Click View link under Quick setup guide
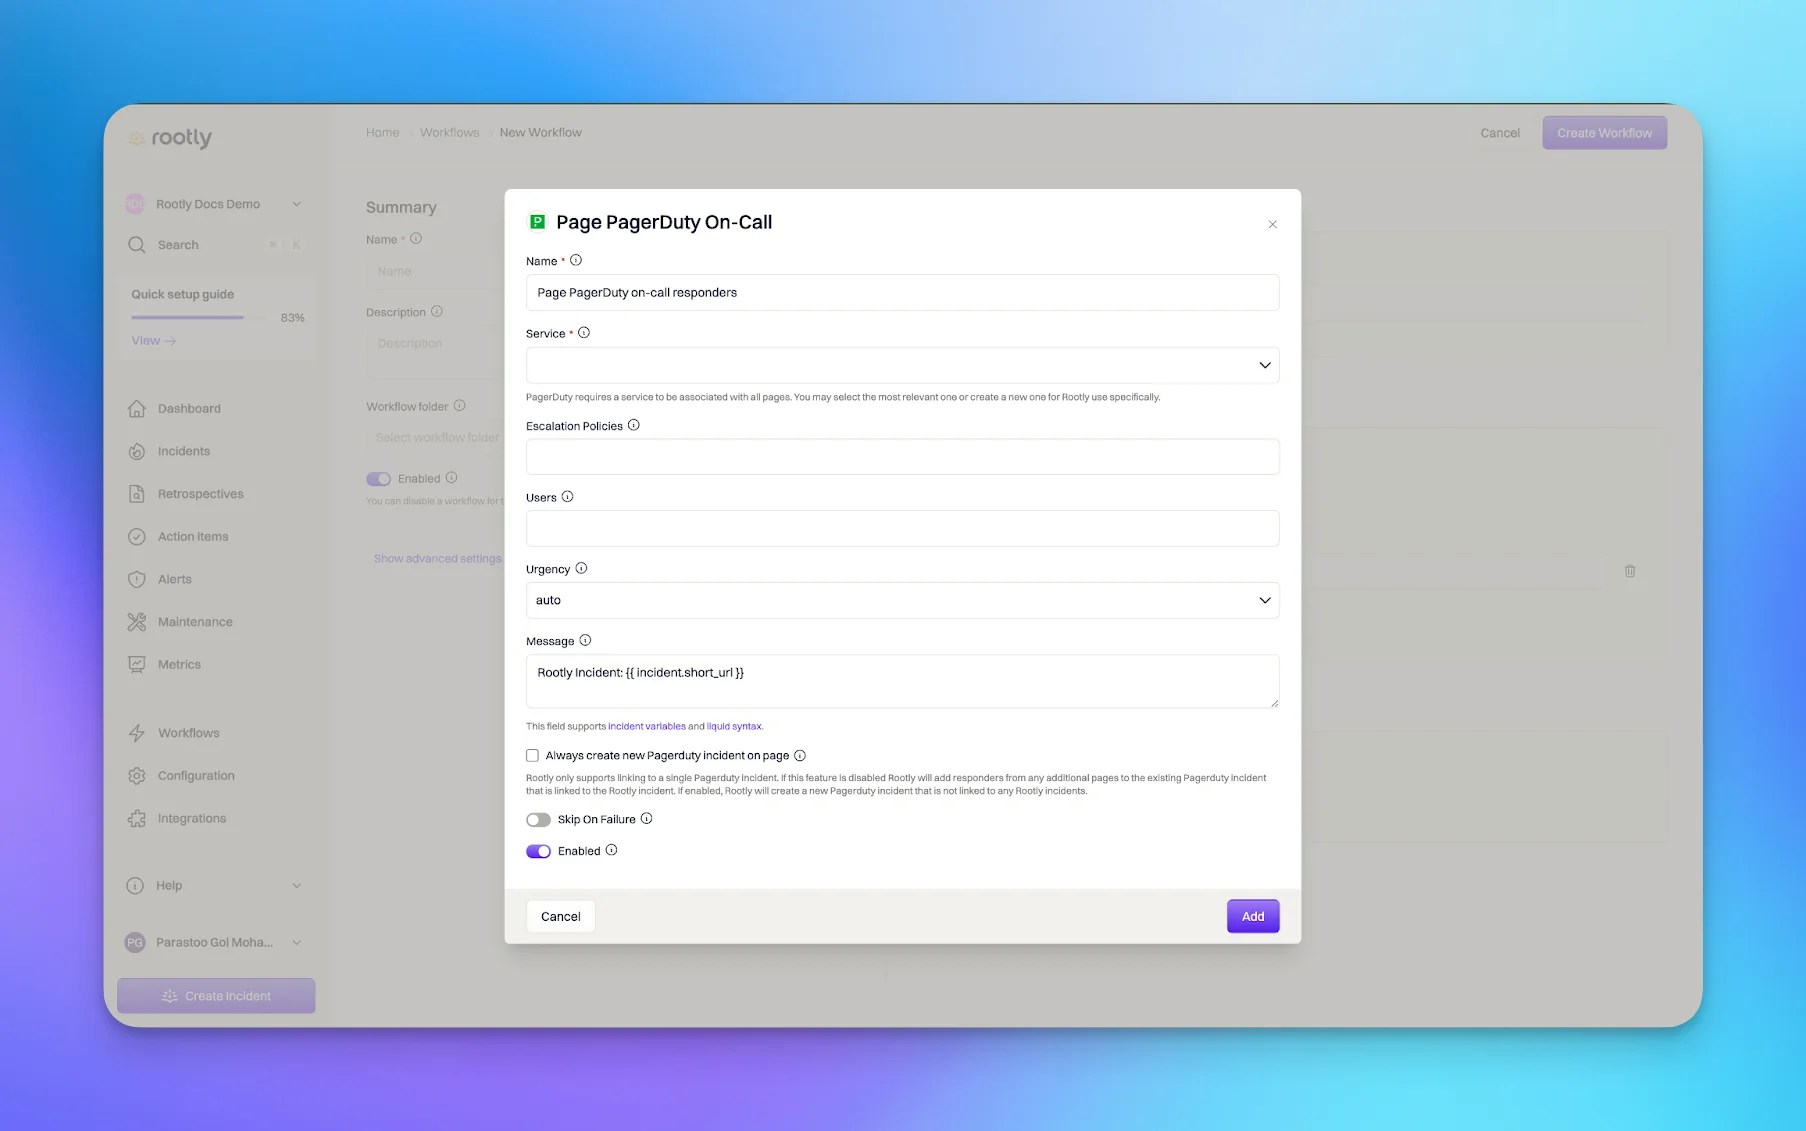Image resolution: width=1806 pixels, height=1131 pixels. pos(153,341)
